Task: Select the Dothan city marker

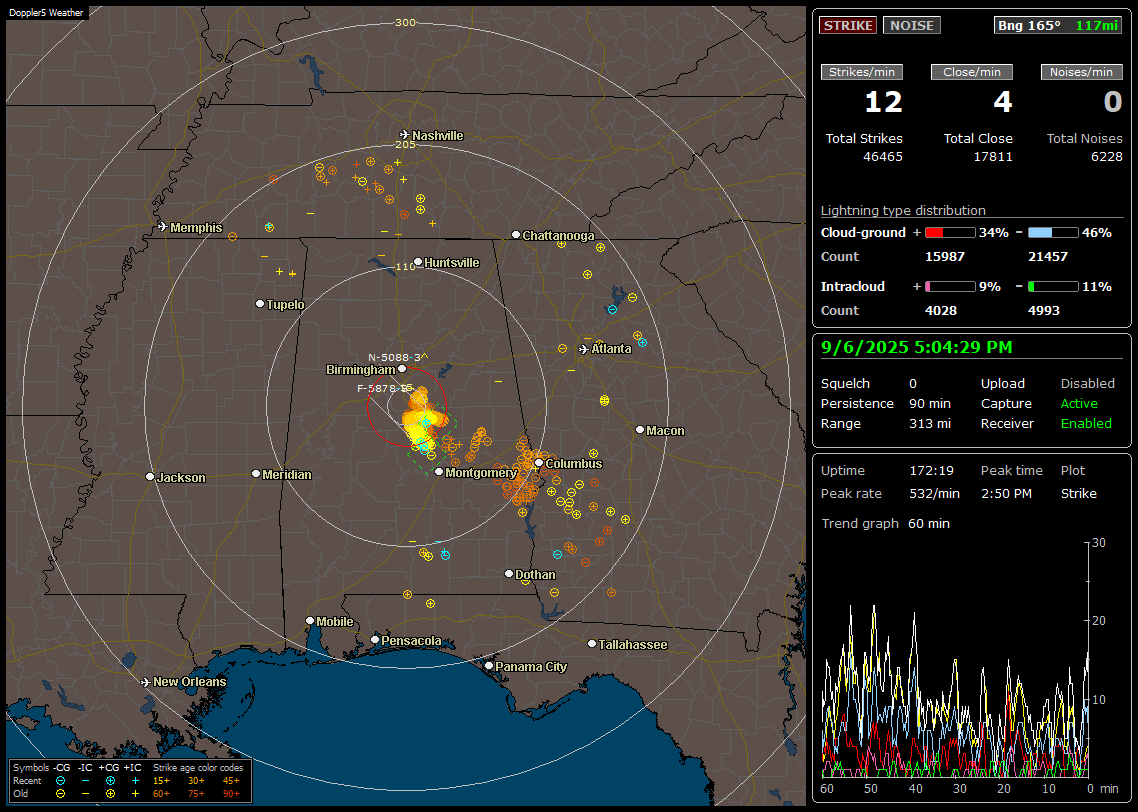Action: pos(509,573)
